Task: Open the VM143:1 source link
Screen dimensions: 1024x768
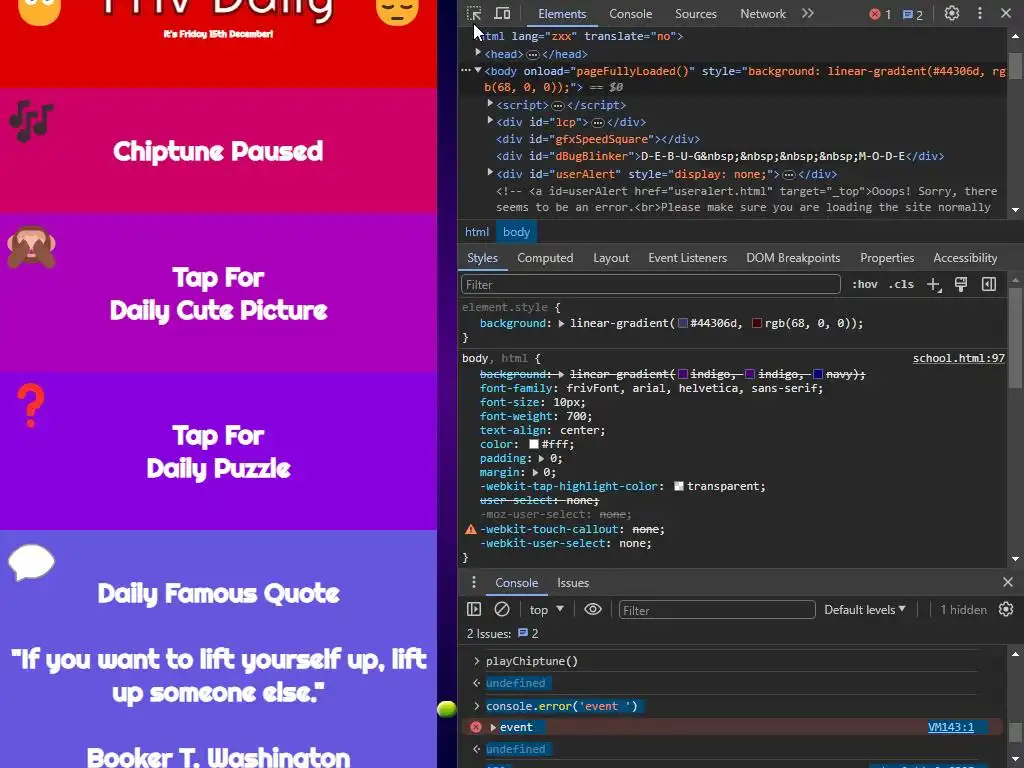Action: point(950,727)
